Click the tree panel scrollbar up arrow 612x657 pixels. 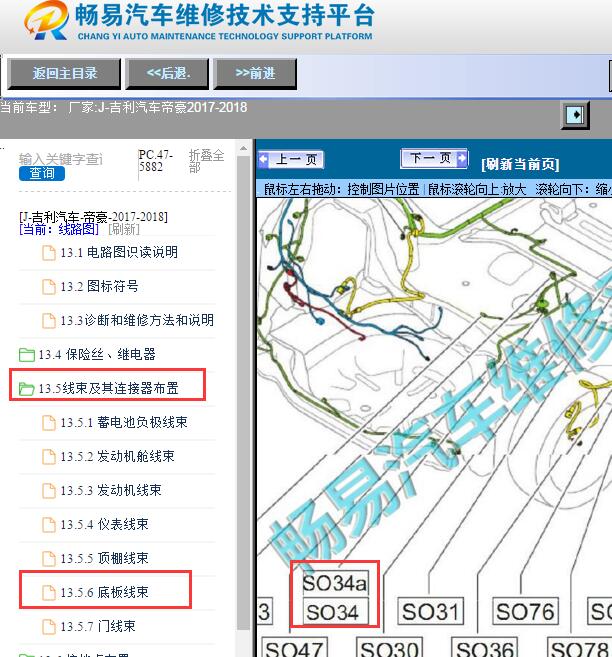tap(243, 149)
